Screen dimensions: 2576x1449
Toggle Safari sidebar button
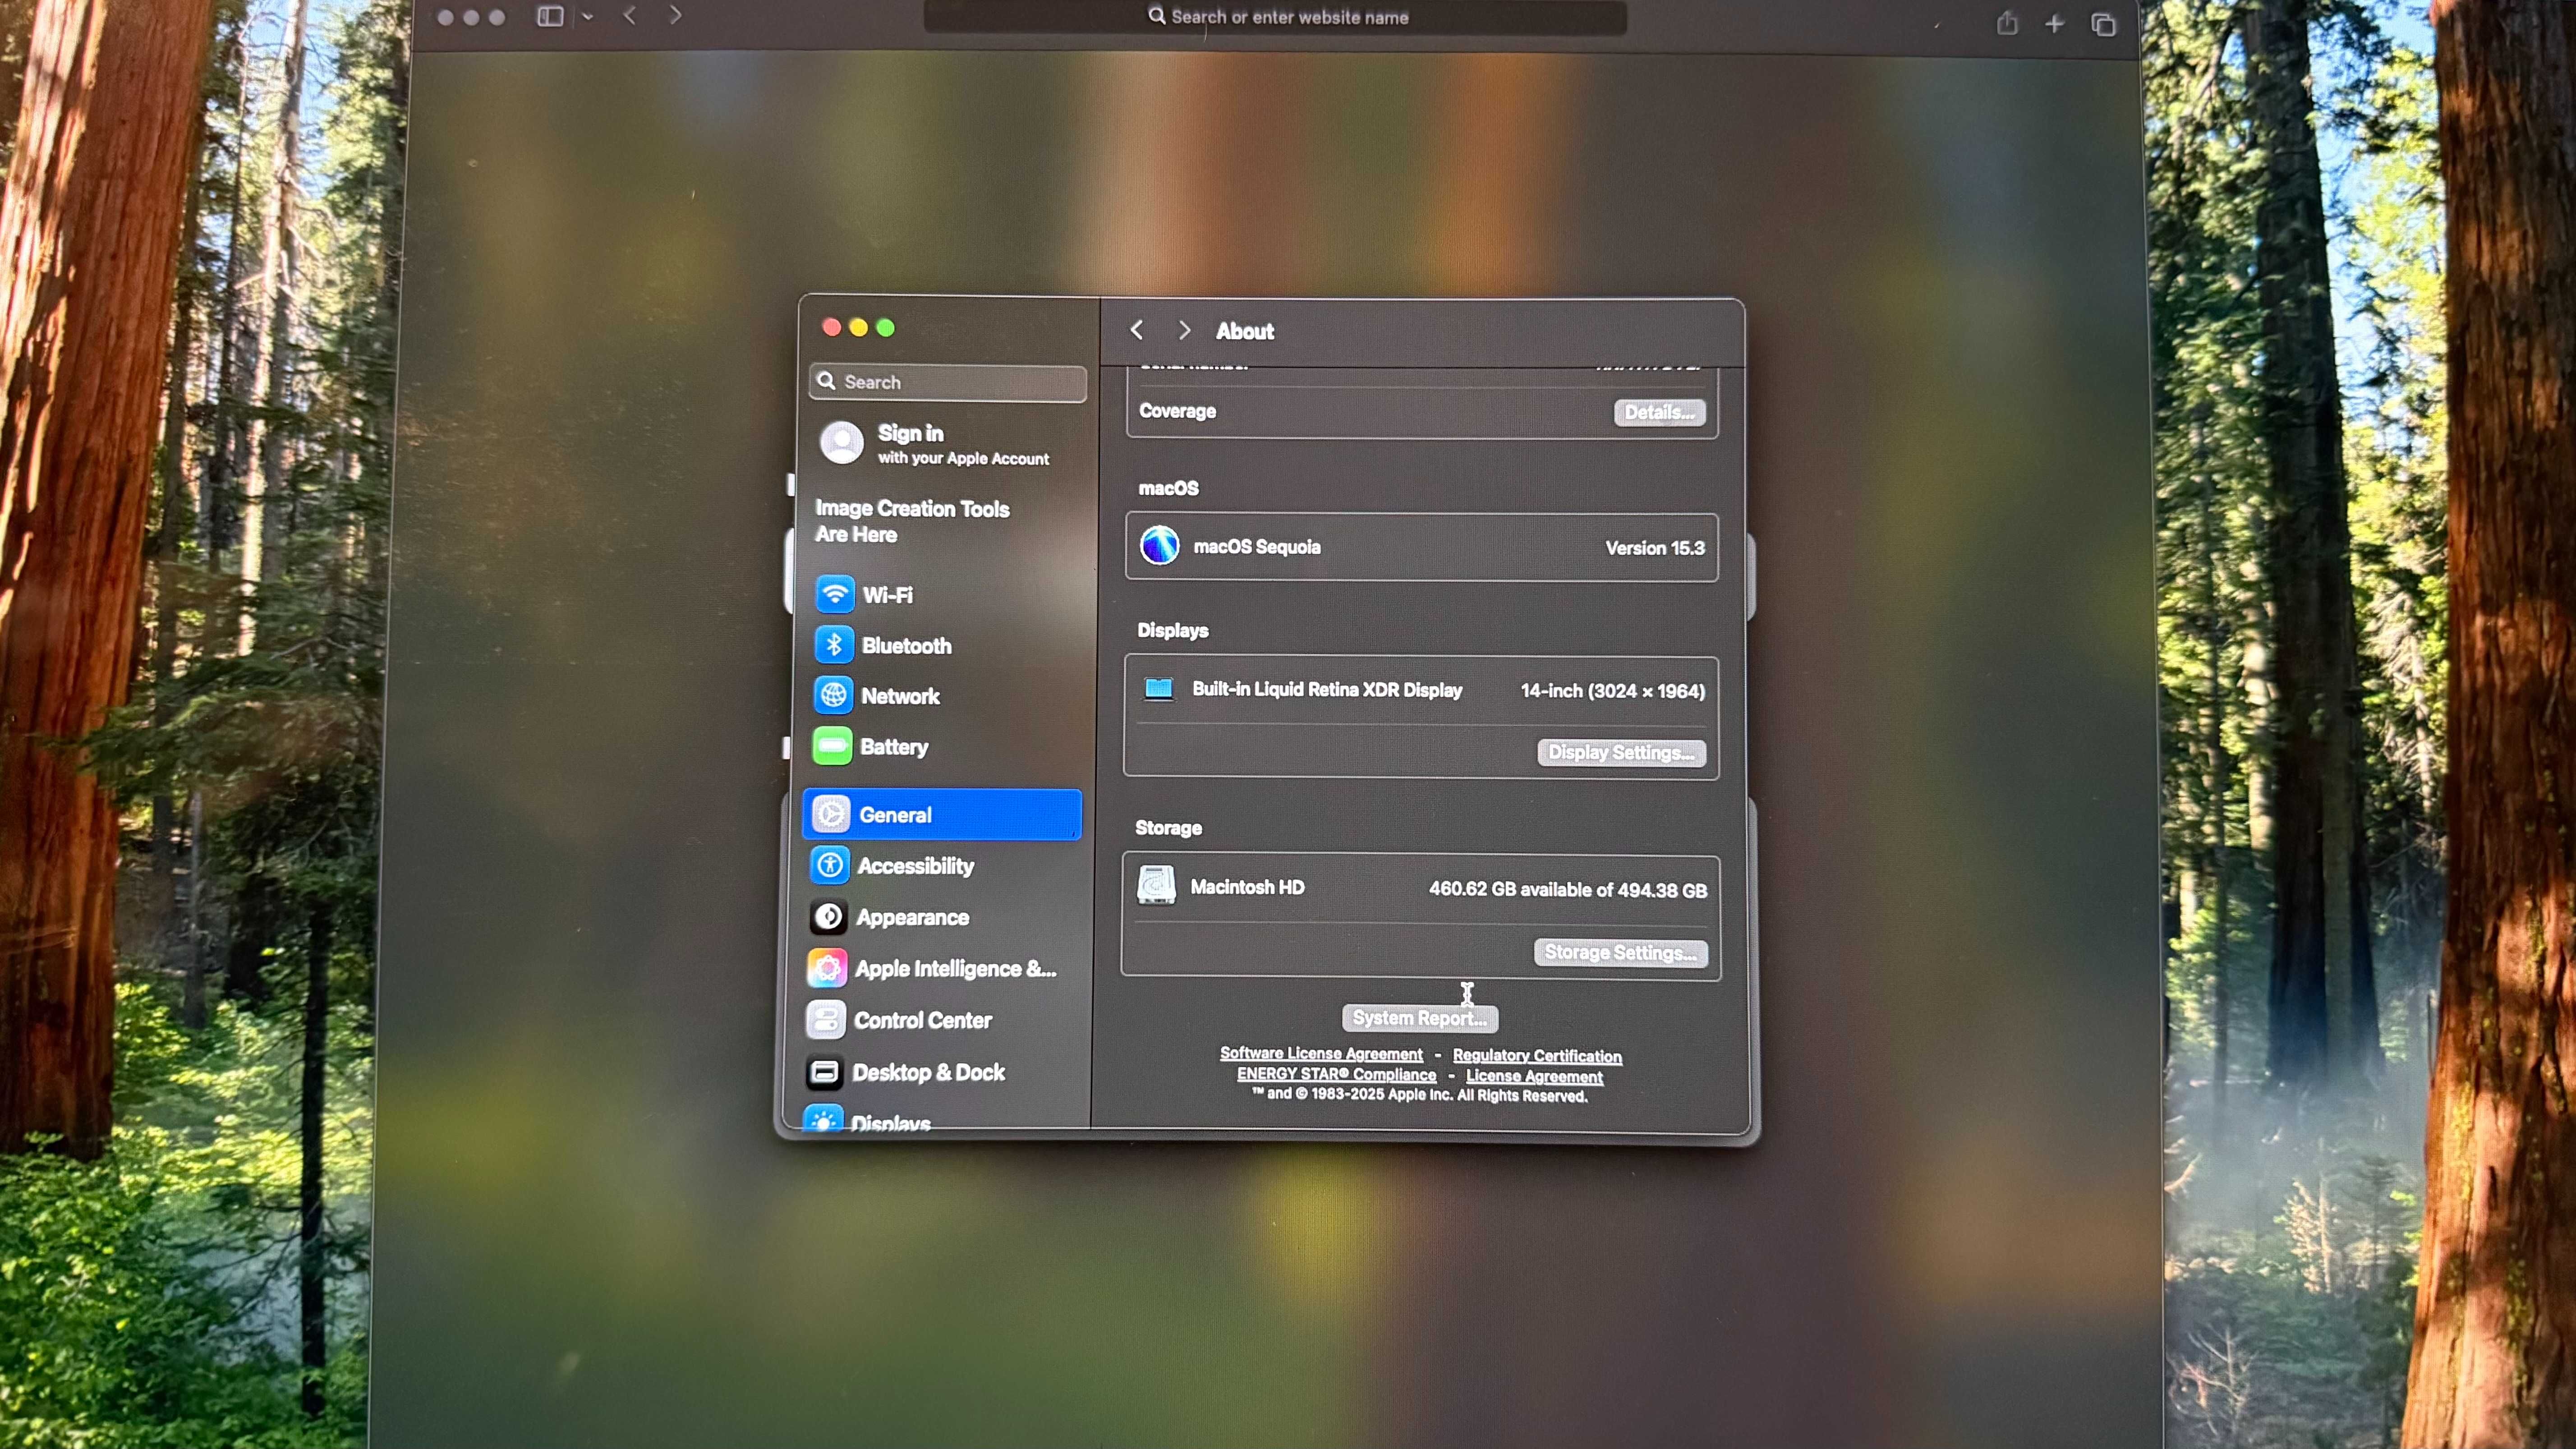pos(550,16)
